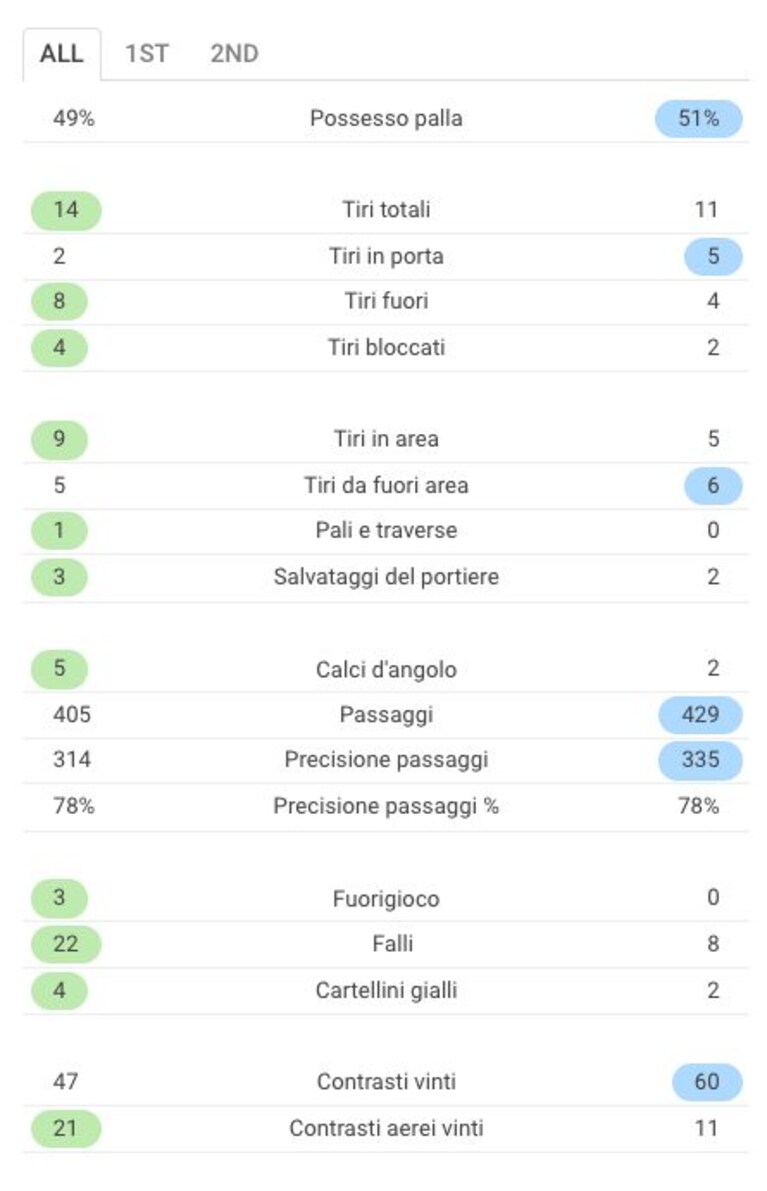Click the 60 Contrasti vinti blue badge
767x1191 pixels.
click(x=707, y=1082)
